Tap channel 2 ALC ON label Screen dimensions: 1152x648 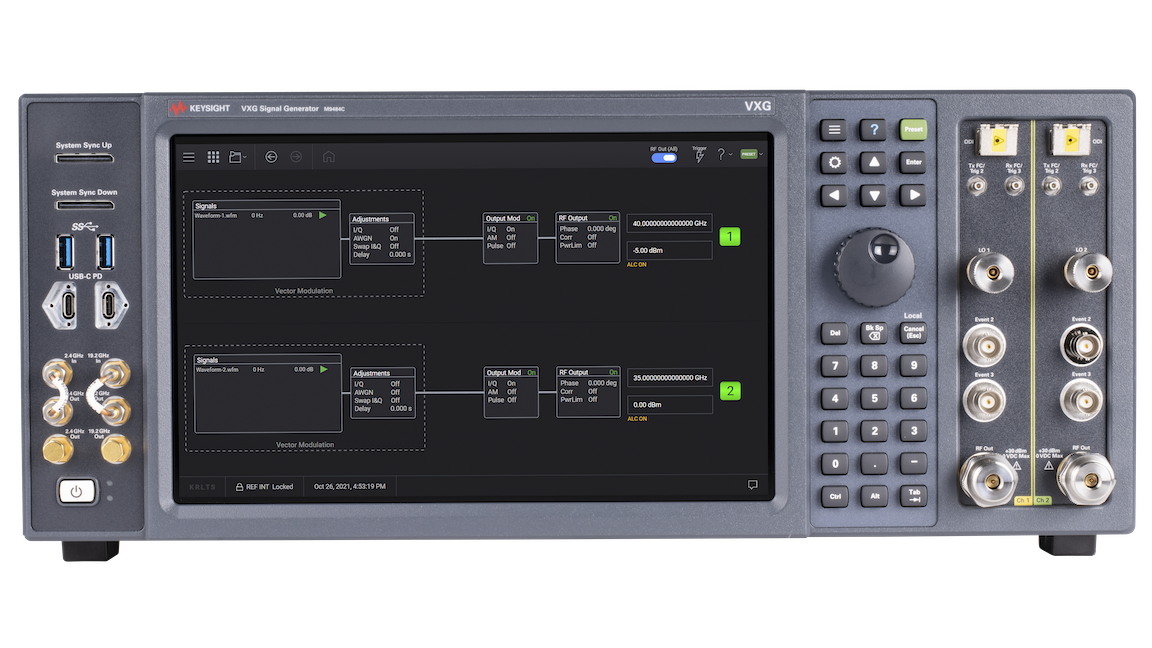click(637, 419)
